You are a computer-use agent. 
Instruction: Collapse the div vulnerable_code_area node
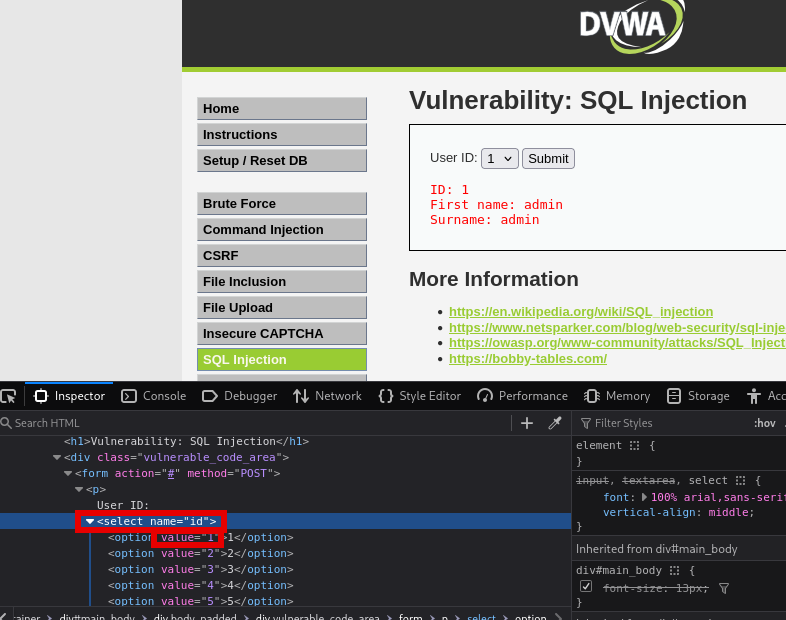[57, 457]
